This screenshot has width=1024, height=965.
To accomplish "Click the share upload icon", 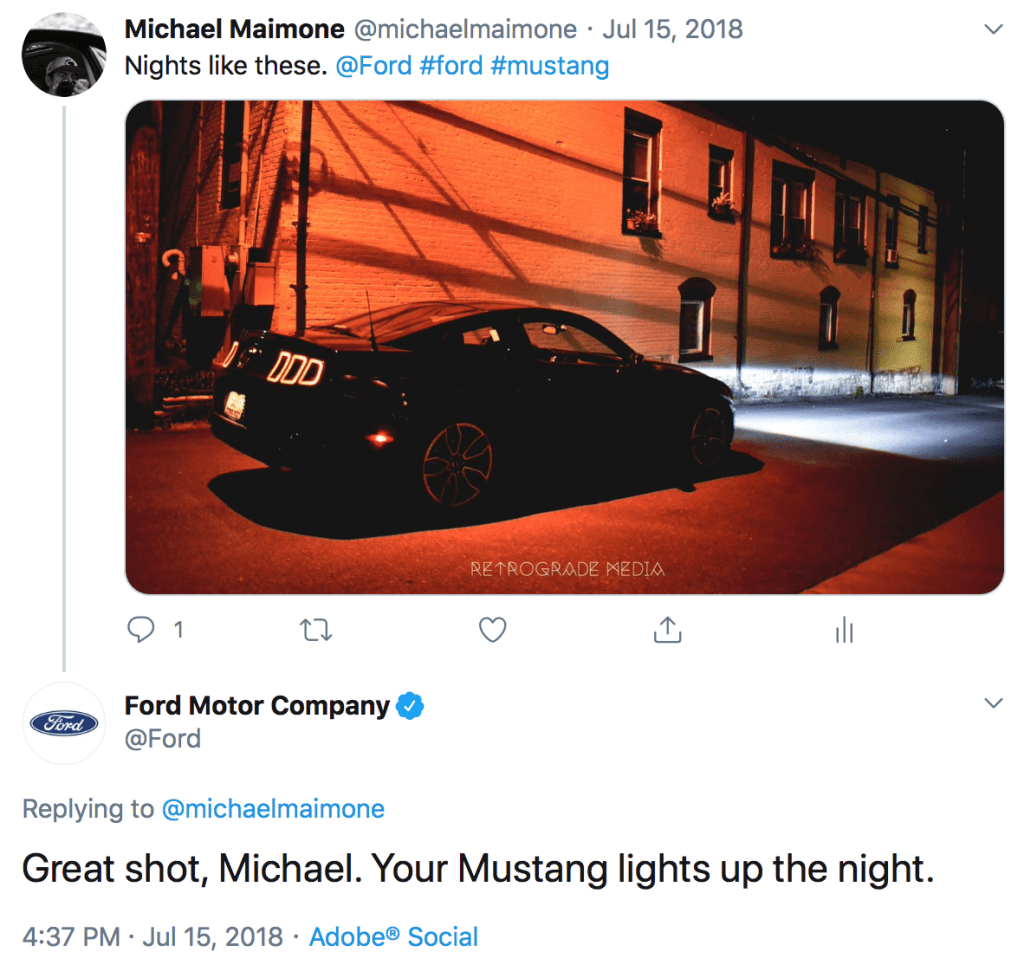I will tap(667, 629).
